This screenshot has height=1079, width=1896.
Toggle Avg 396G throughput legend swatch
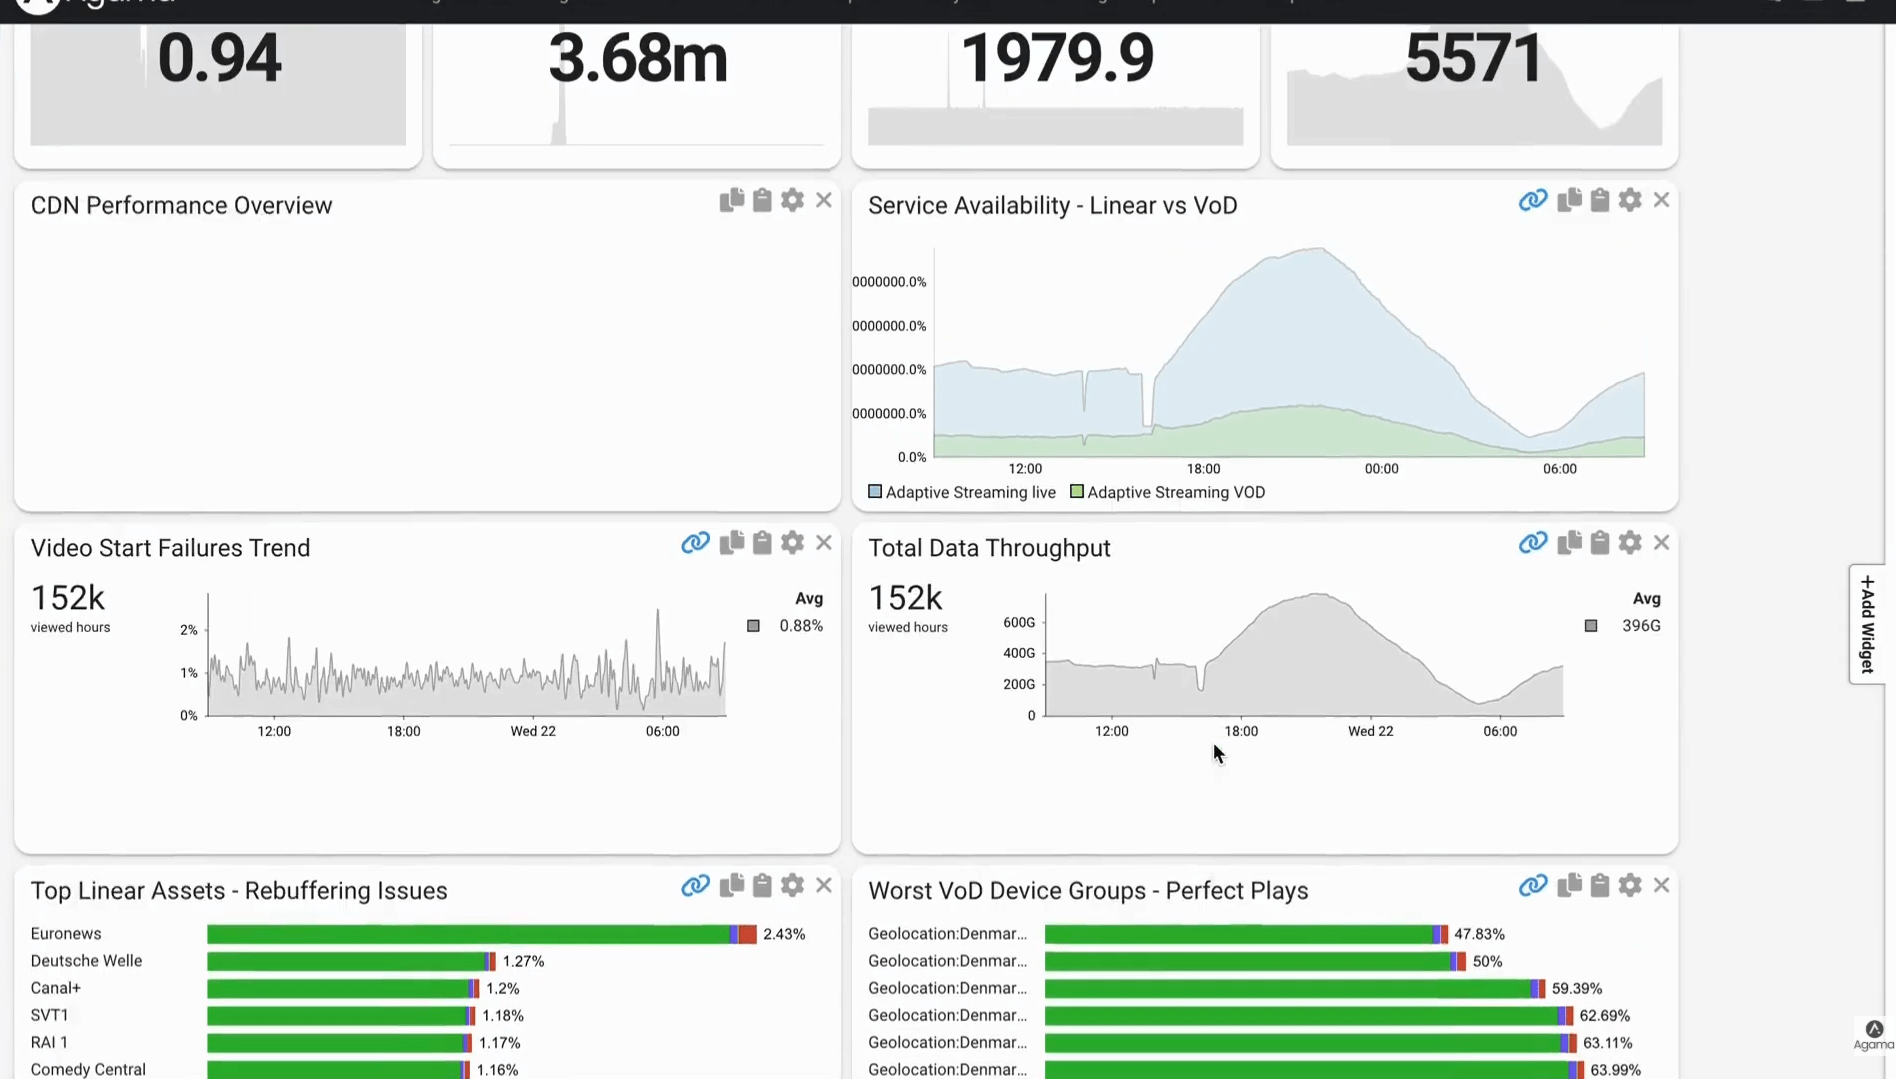pos(1591,626)
